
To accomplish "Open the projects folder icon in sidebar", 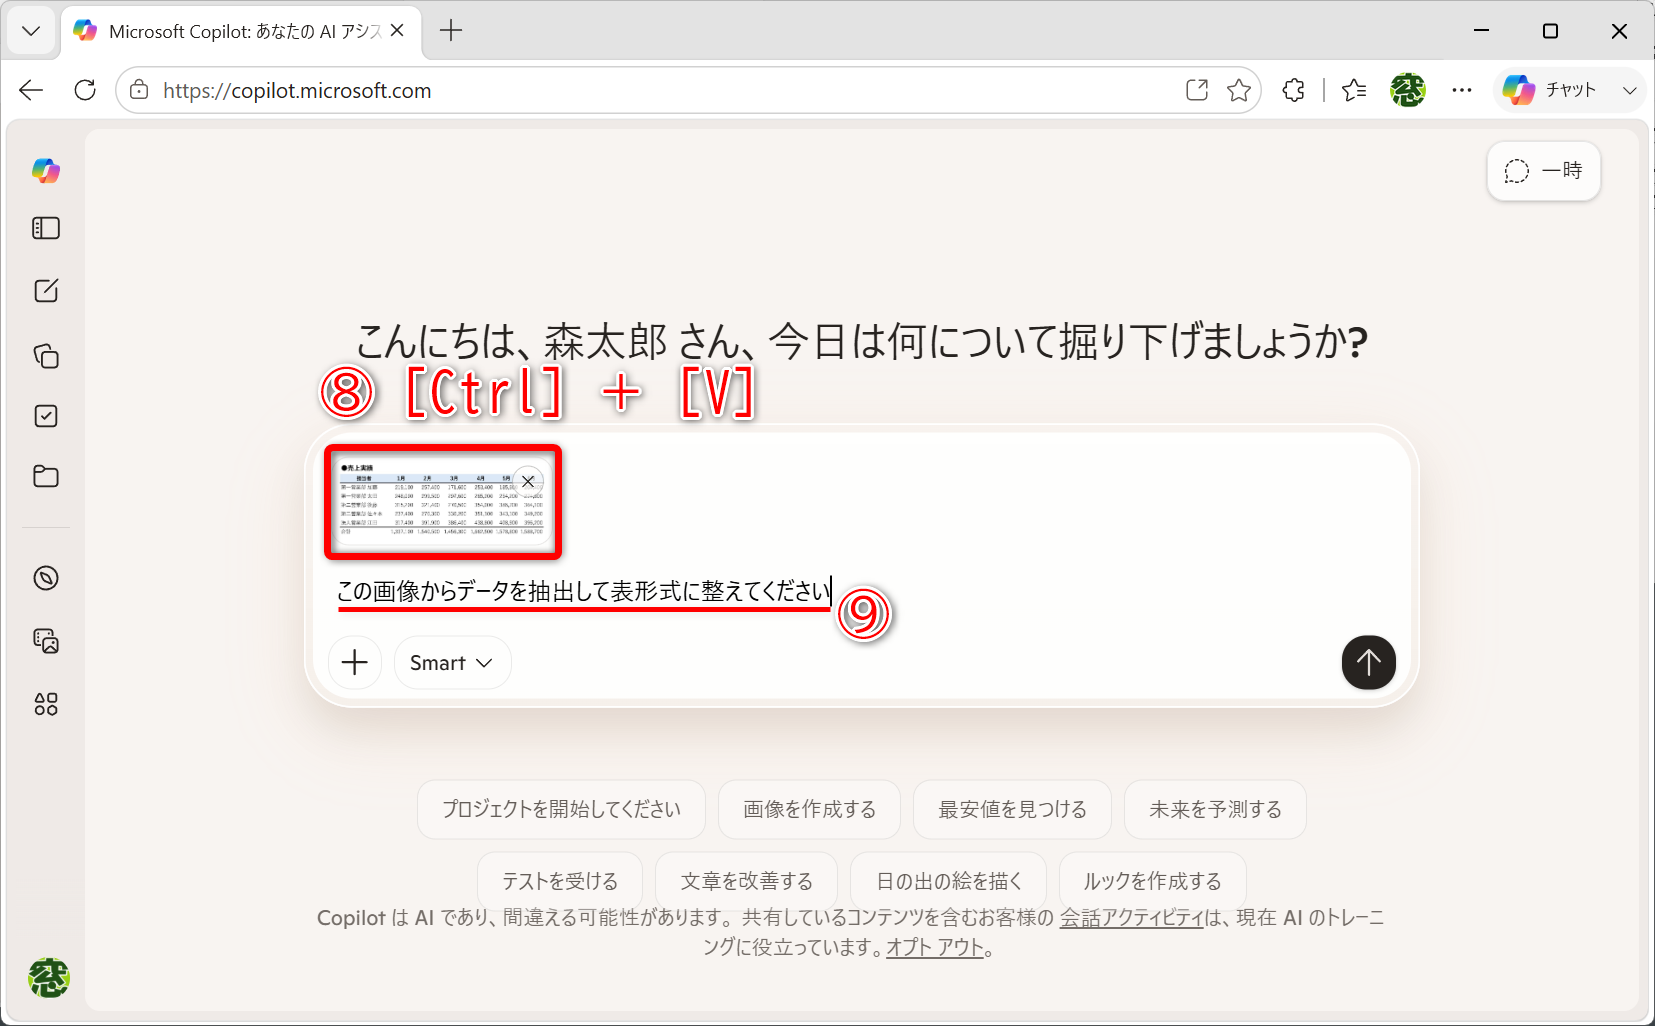I will 46,476.
